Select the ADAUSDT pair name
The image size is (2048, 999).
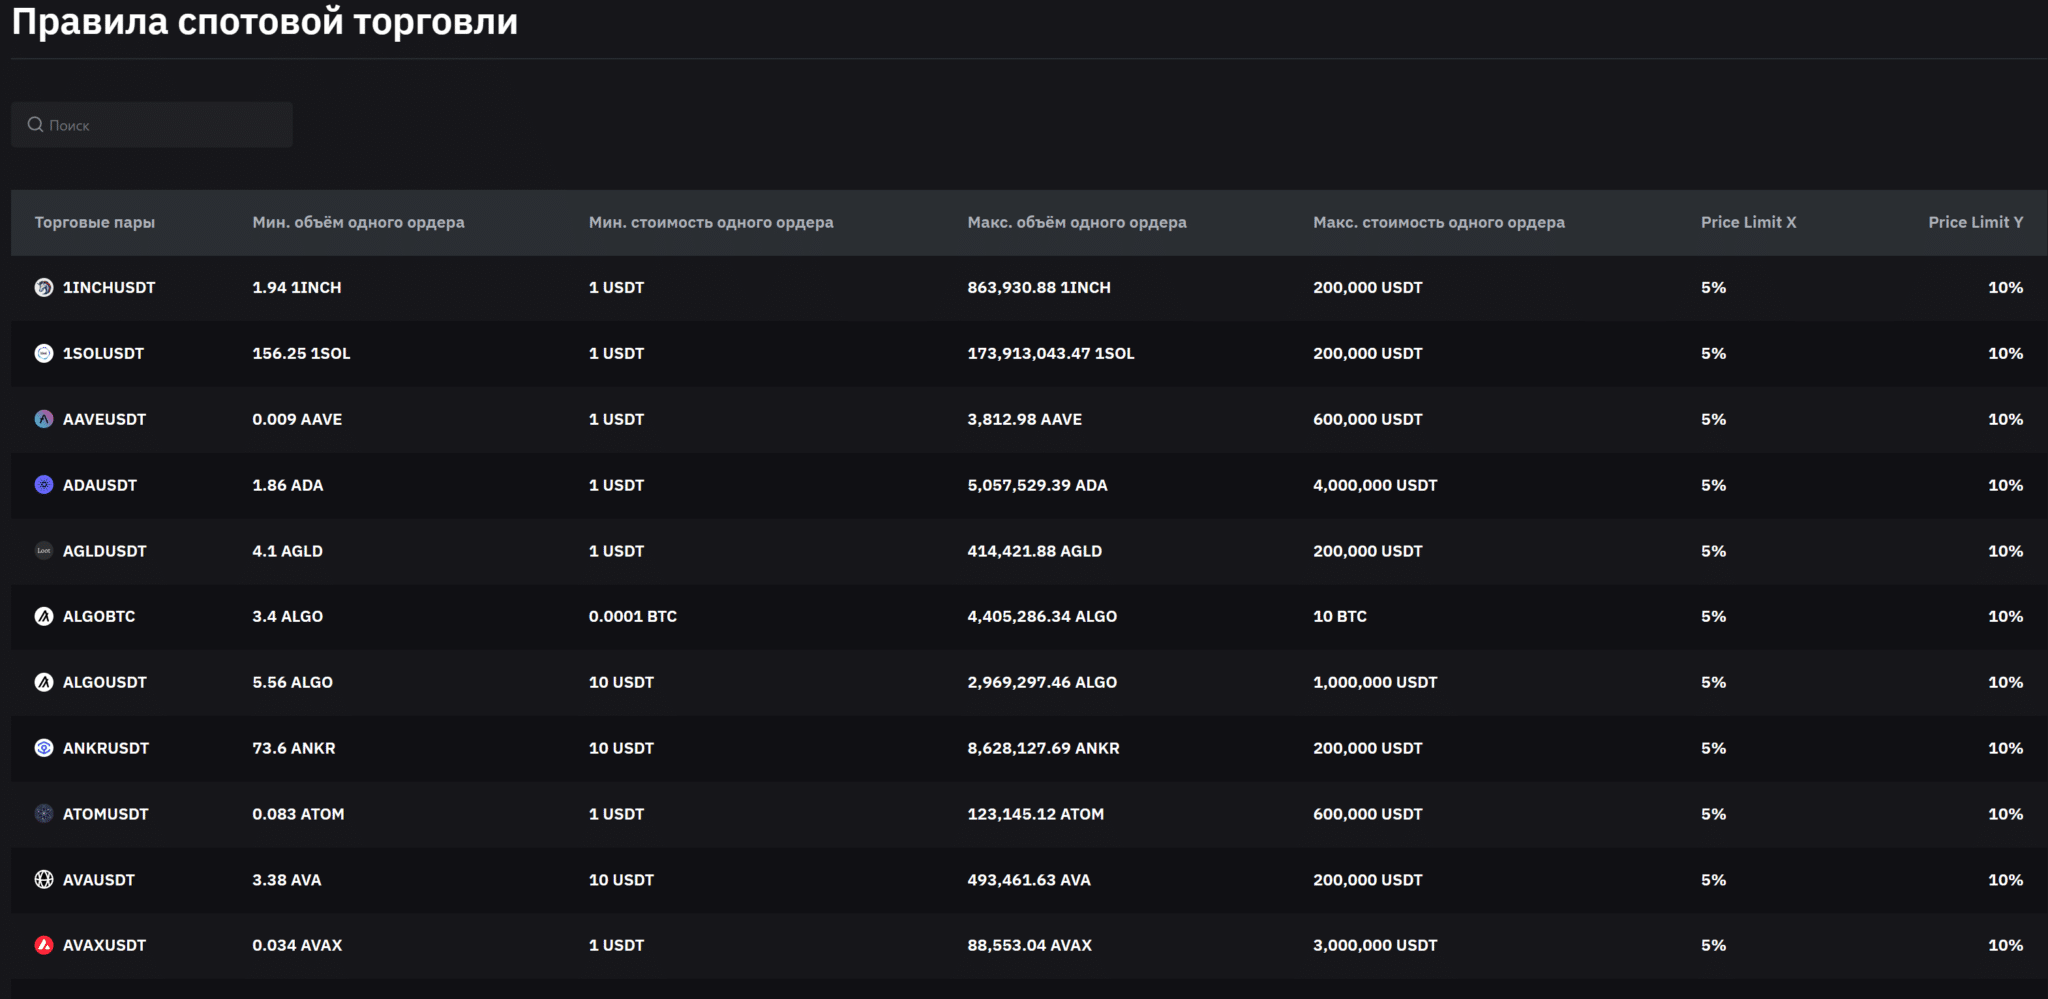[100, 485]
